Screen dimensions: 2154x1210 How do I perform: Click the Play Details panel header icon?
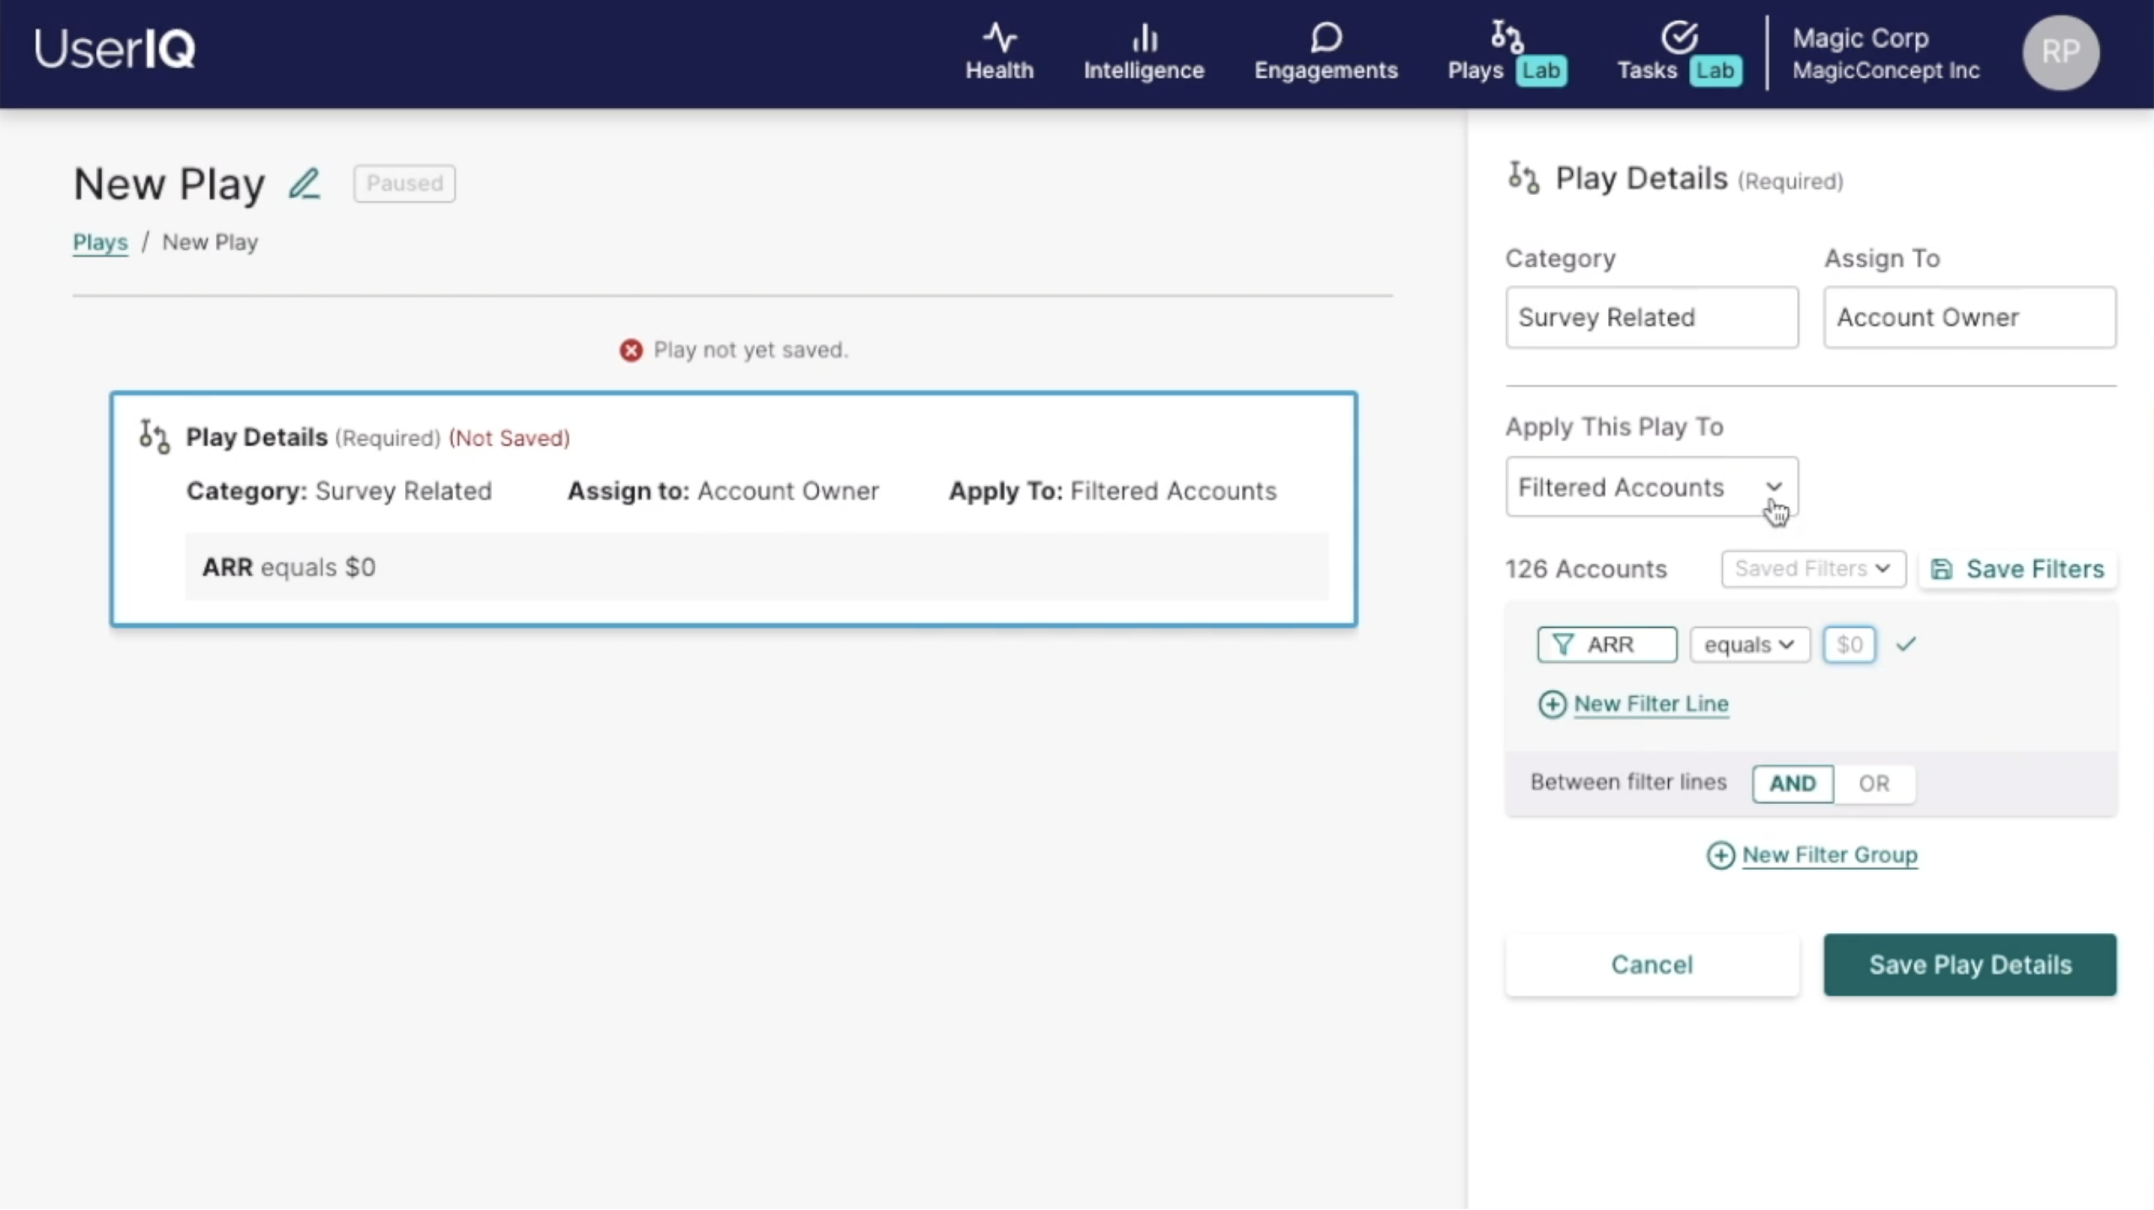pyautogui.click(x=1523, y=178)
